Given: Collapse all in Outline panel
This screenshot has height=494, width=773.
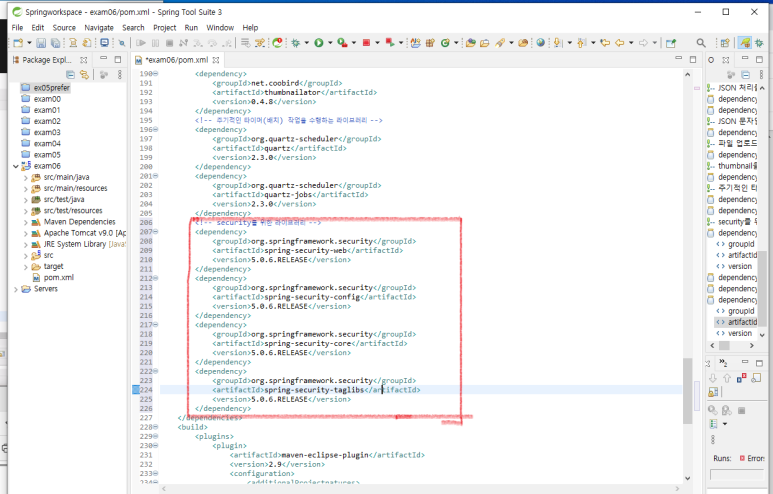Looking at the screenshot, I should coord(745,74).
